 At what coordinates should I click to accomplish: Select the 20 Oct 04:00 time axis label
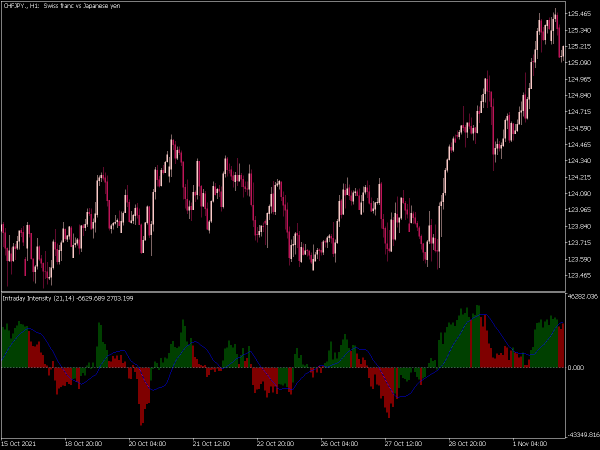coord(147,444)
